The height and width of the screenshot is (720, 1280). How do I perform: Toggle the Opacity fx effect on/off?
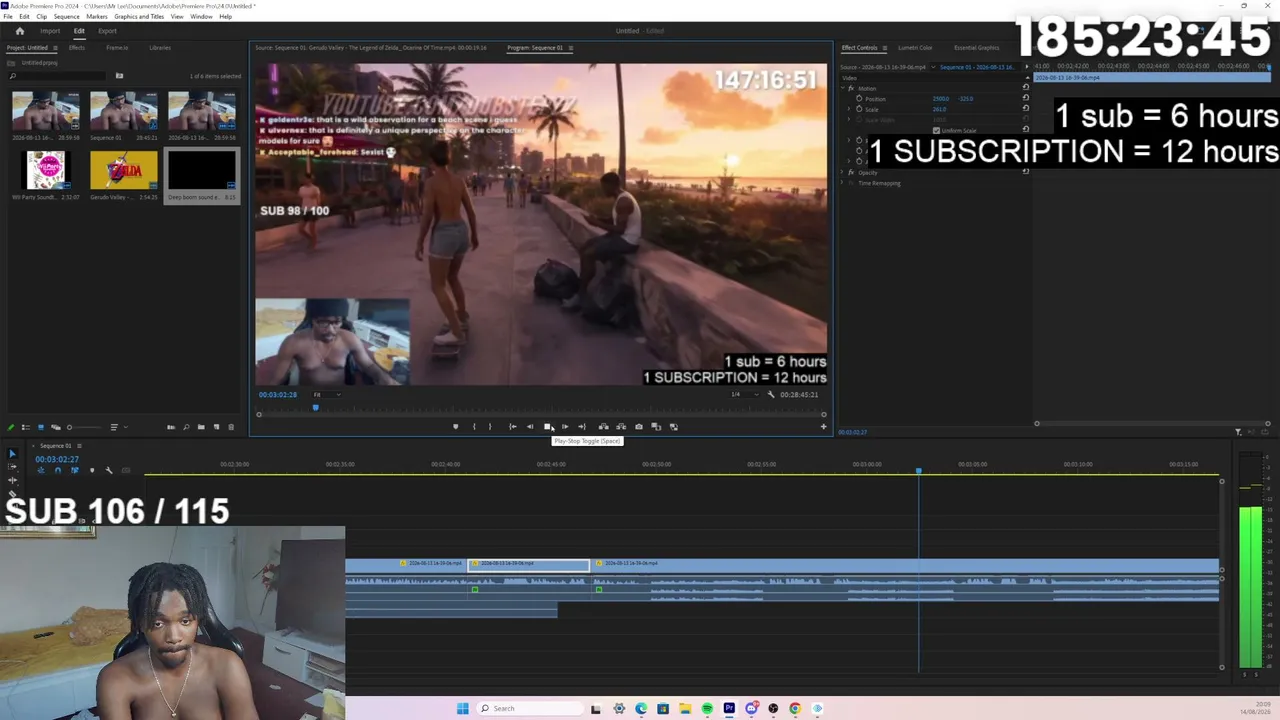point(851,172)
